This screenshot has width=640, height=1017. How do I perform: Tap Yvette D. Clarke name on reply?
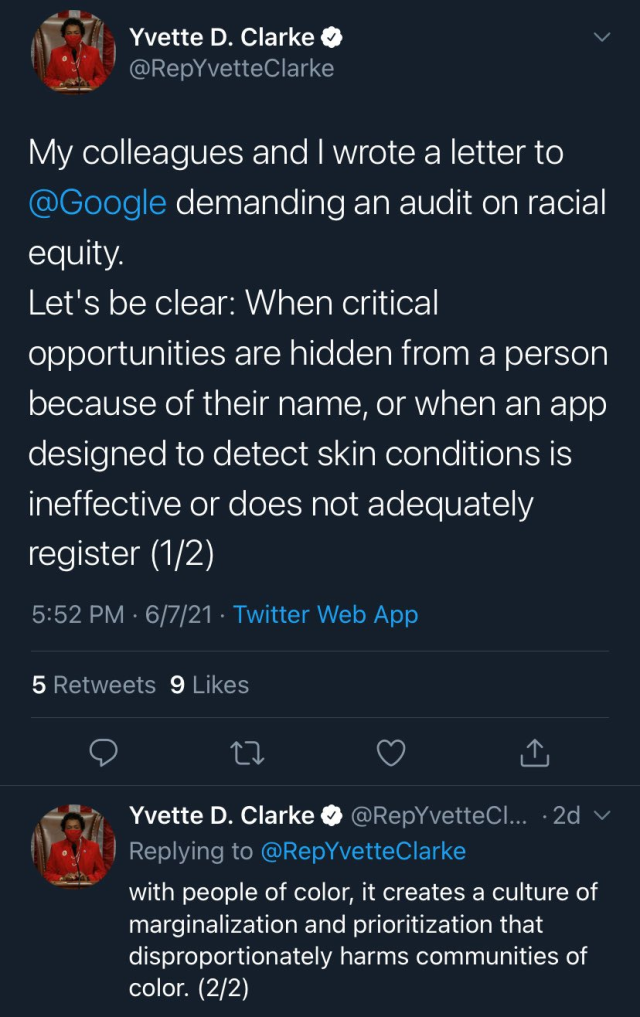point(222,816)
